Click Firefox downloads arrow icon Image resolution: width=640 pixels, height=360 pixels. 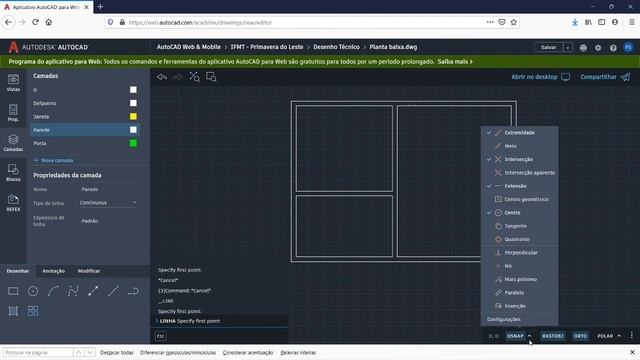(x=575, y=22)
